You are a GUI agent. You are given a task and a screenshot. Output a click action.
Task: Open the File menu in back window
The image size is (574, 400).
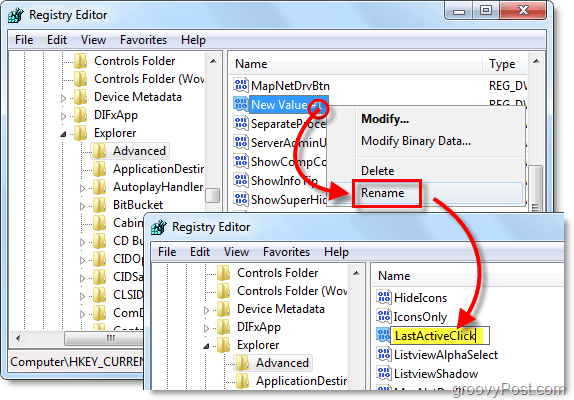(24, 40)
